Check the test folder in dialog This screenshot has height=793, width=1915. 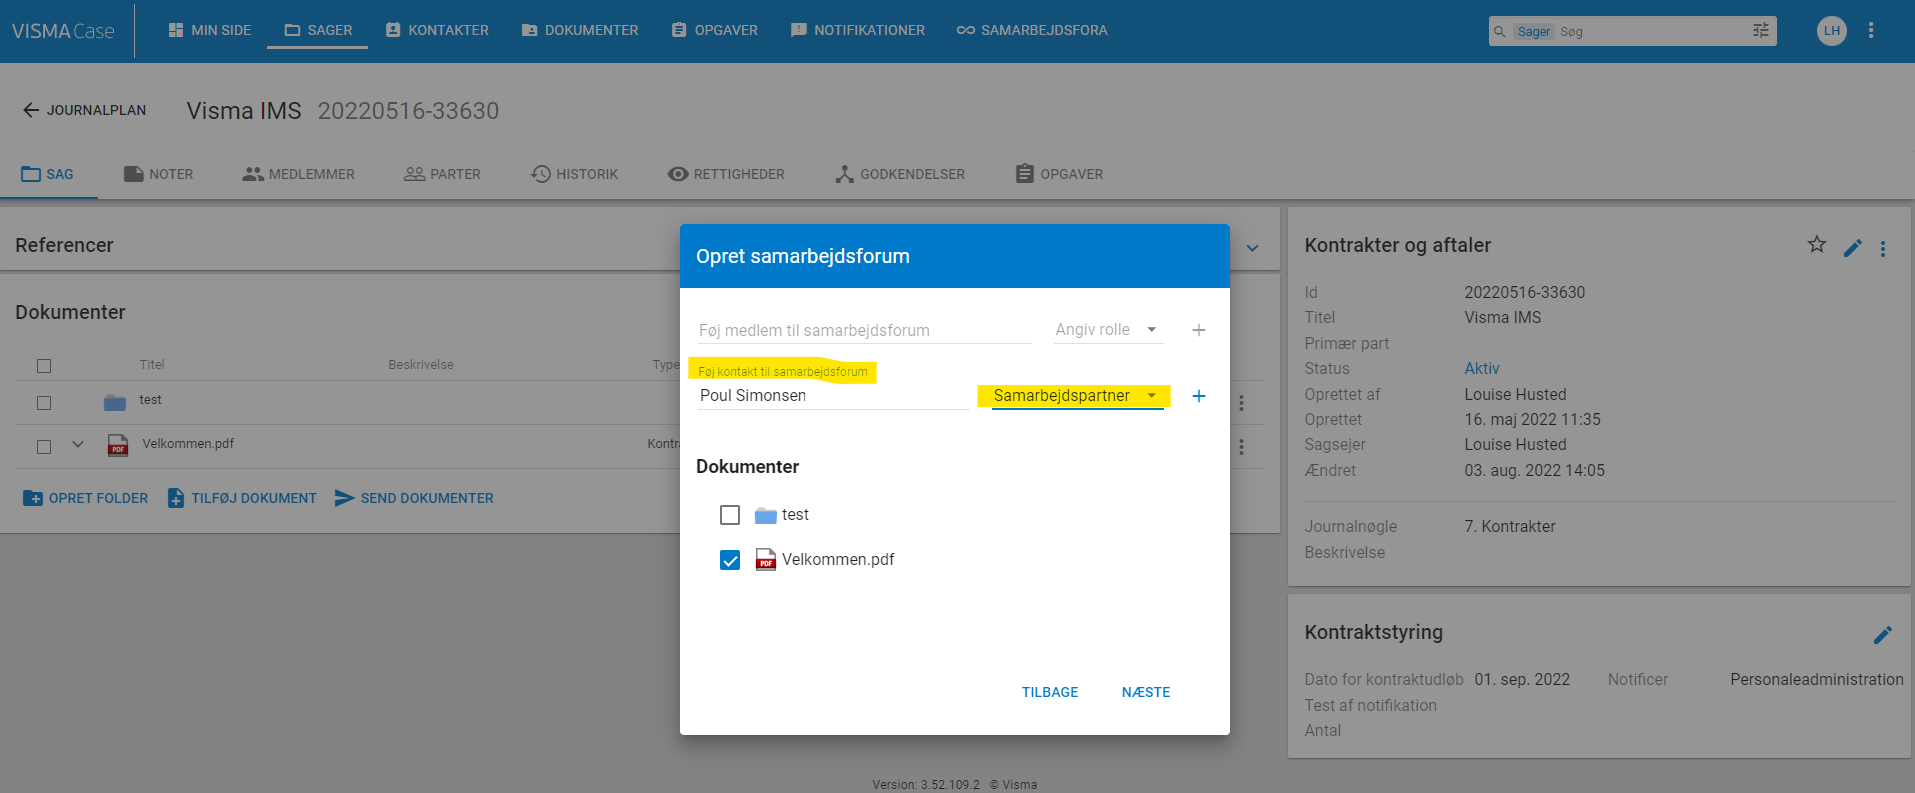[x=730, y=515]
